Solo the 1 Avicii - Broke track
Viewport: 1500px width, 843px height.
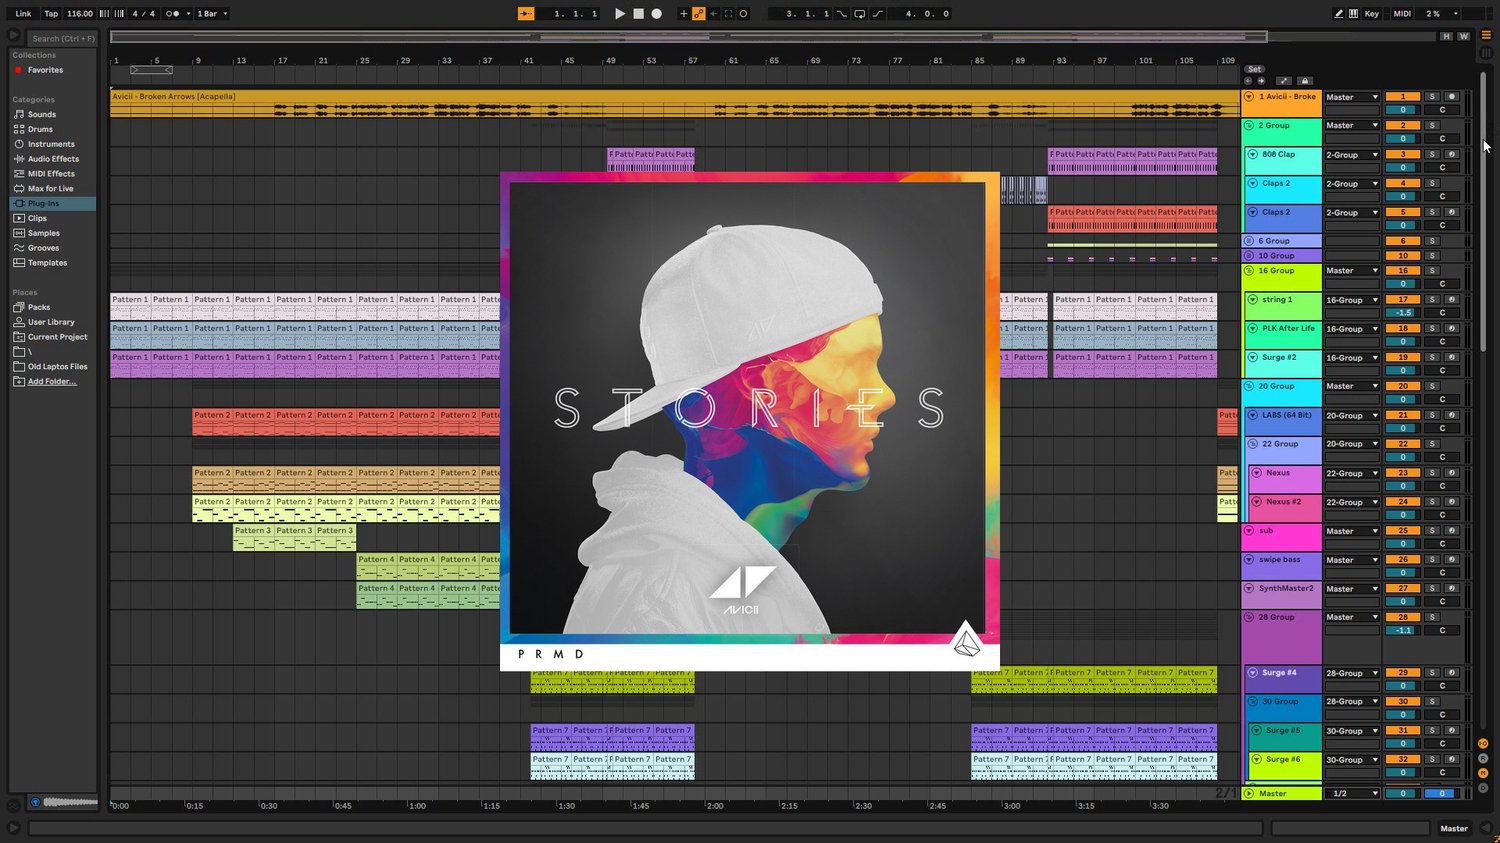point(1432,97)
